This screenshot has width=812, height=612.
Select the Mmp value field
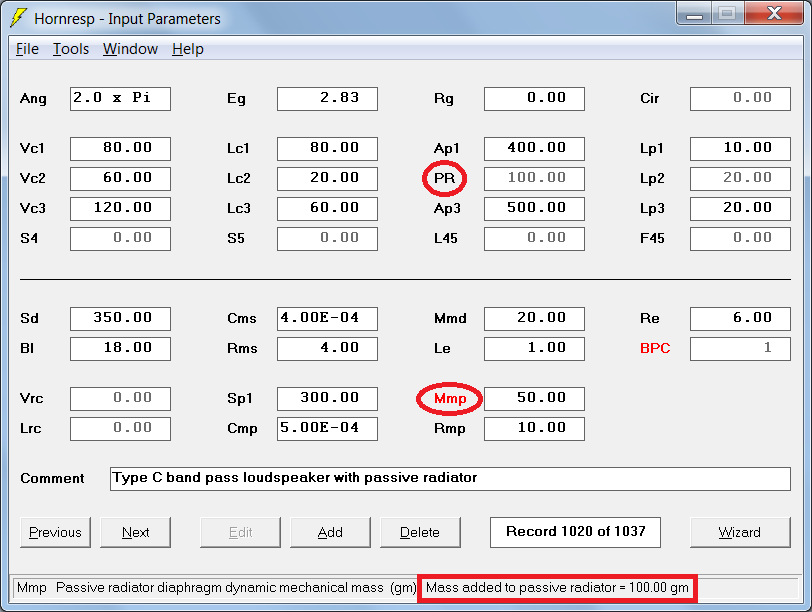[x=534, y=399]
